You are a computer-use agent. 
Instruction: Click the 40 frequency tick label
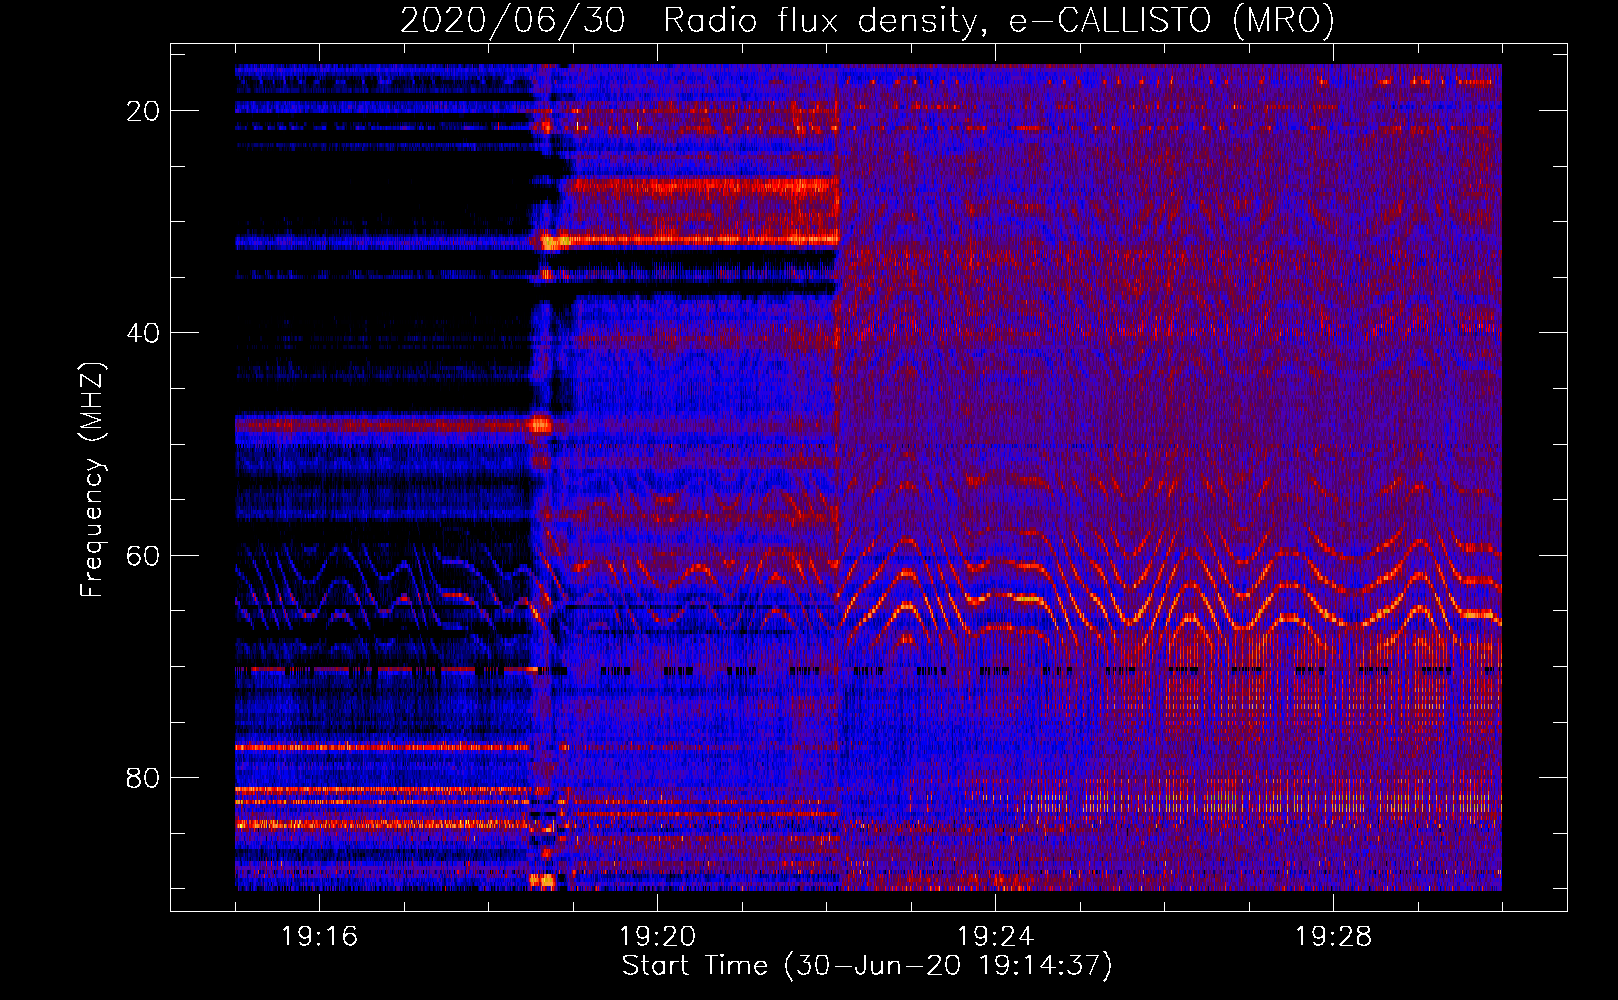(143, 333)
